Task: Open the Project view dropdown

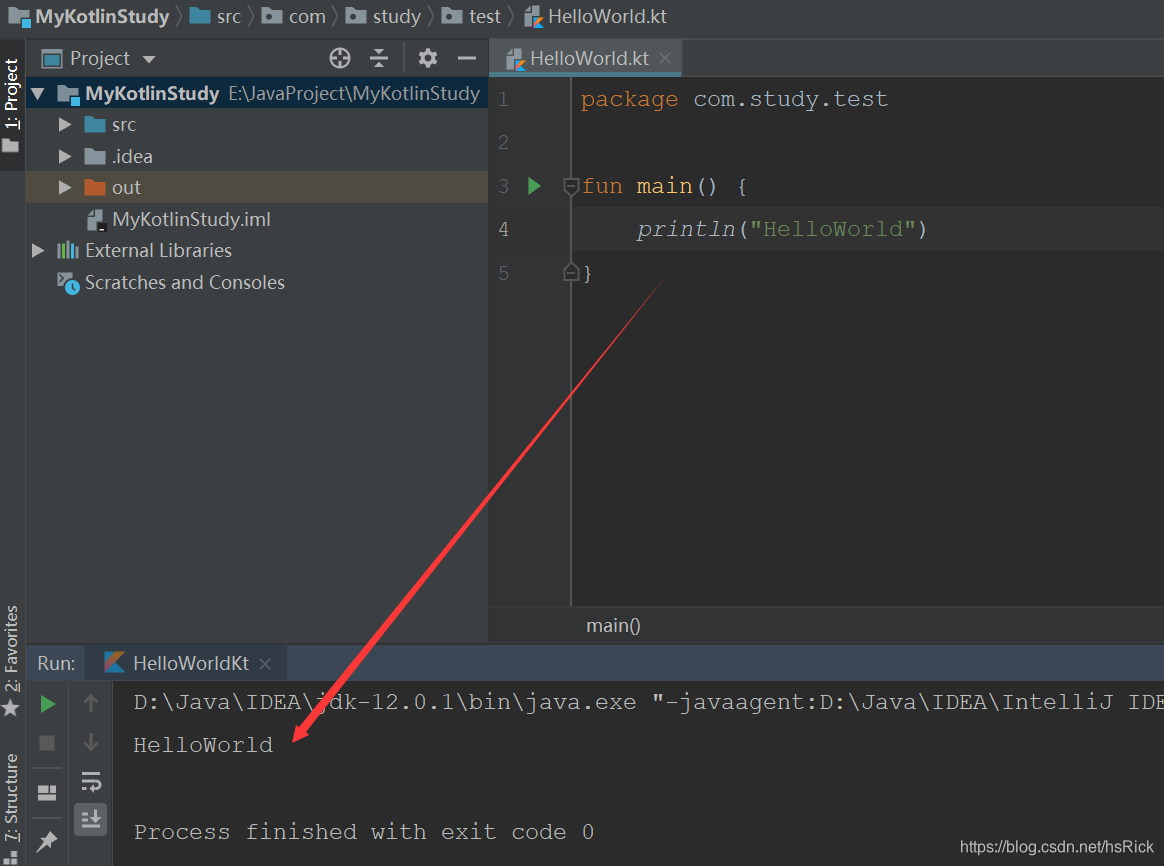Action: (148, 59)
